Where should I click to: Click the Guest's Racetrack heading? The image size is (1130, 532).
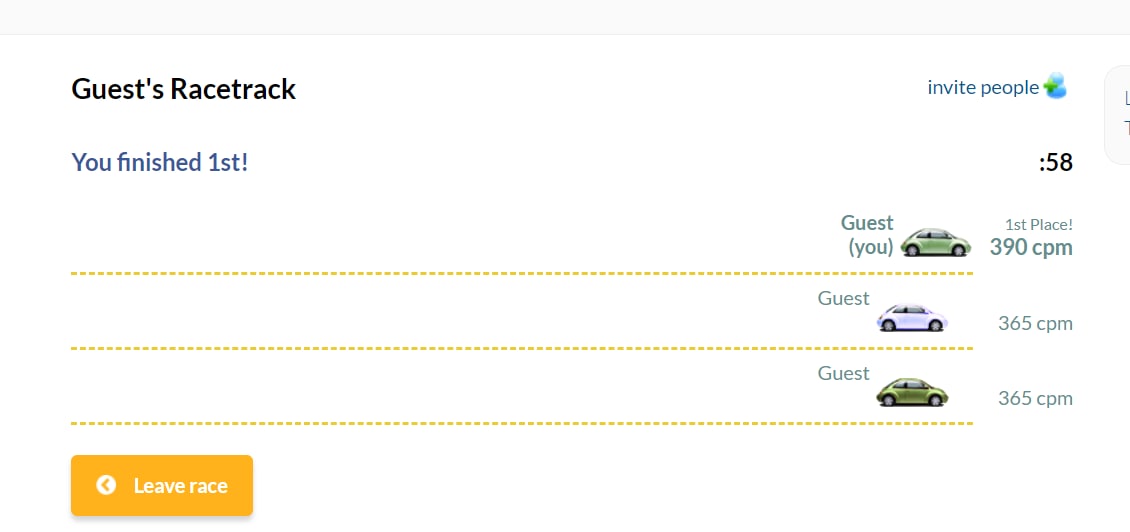(184, 89)
